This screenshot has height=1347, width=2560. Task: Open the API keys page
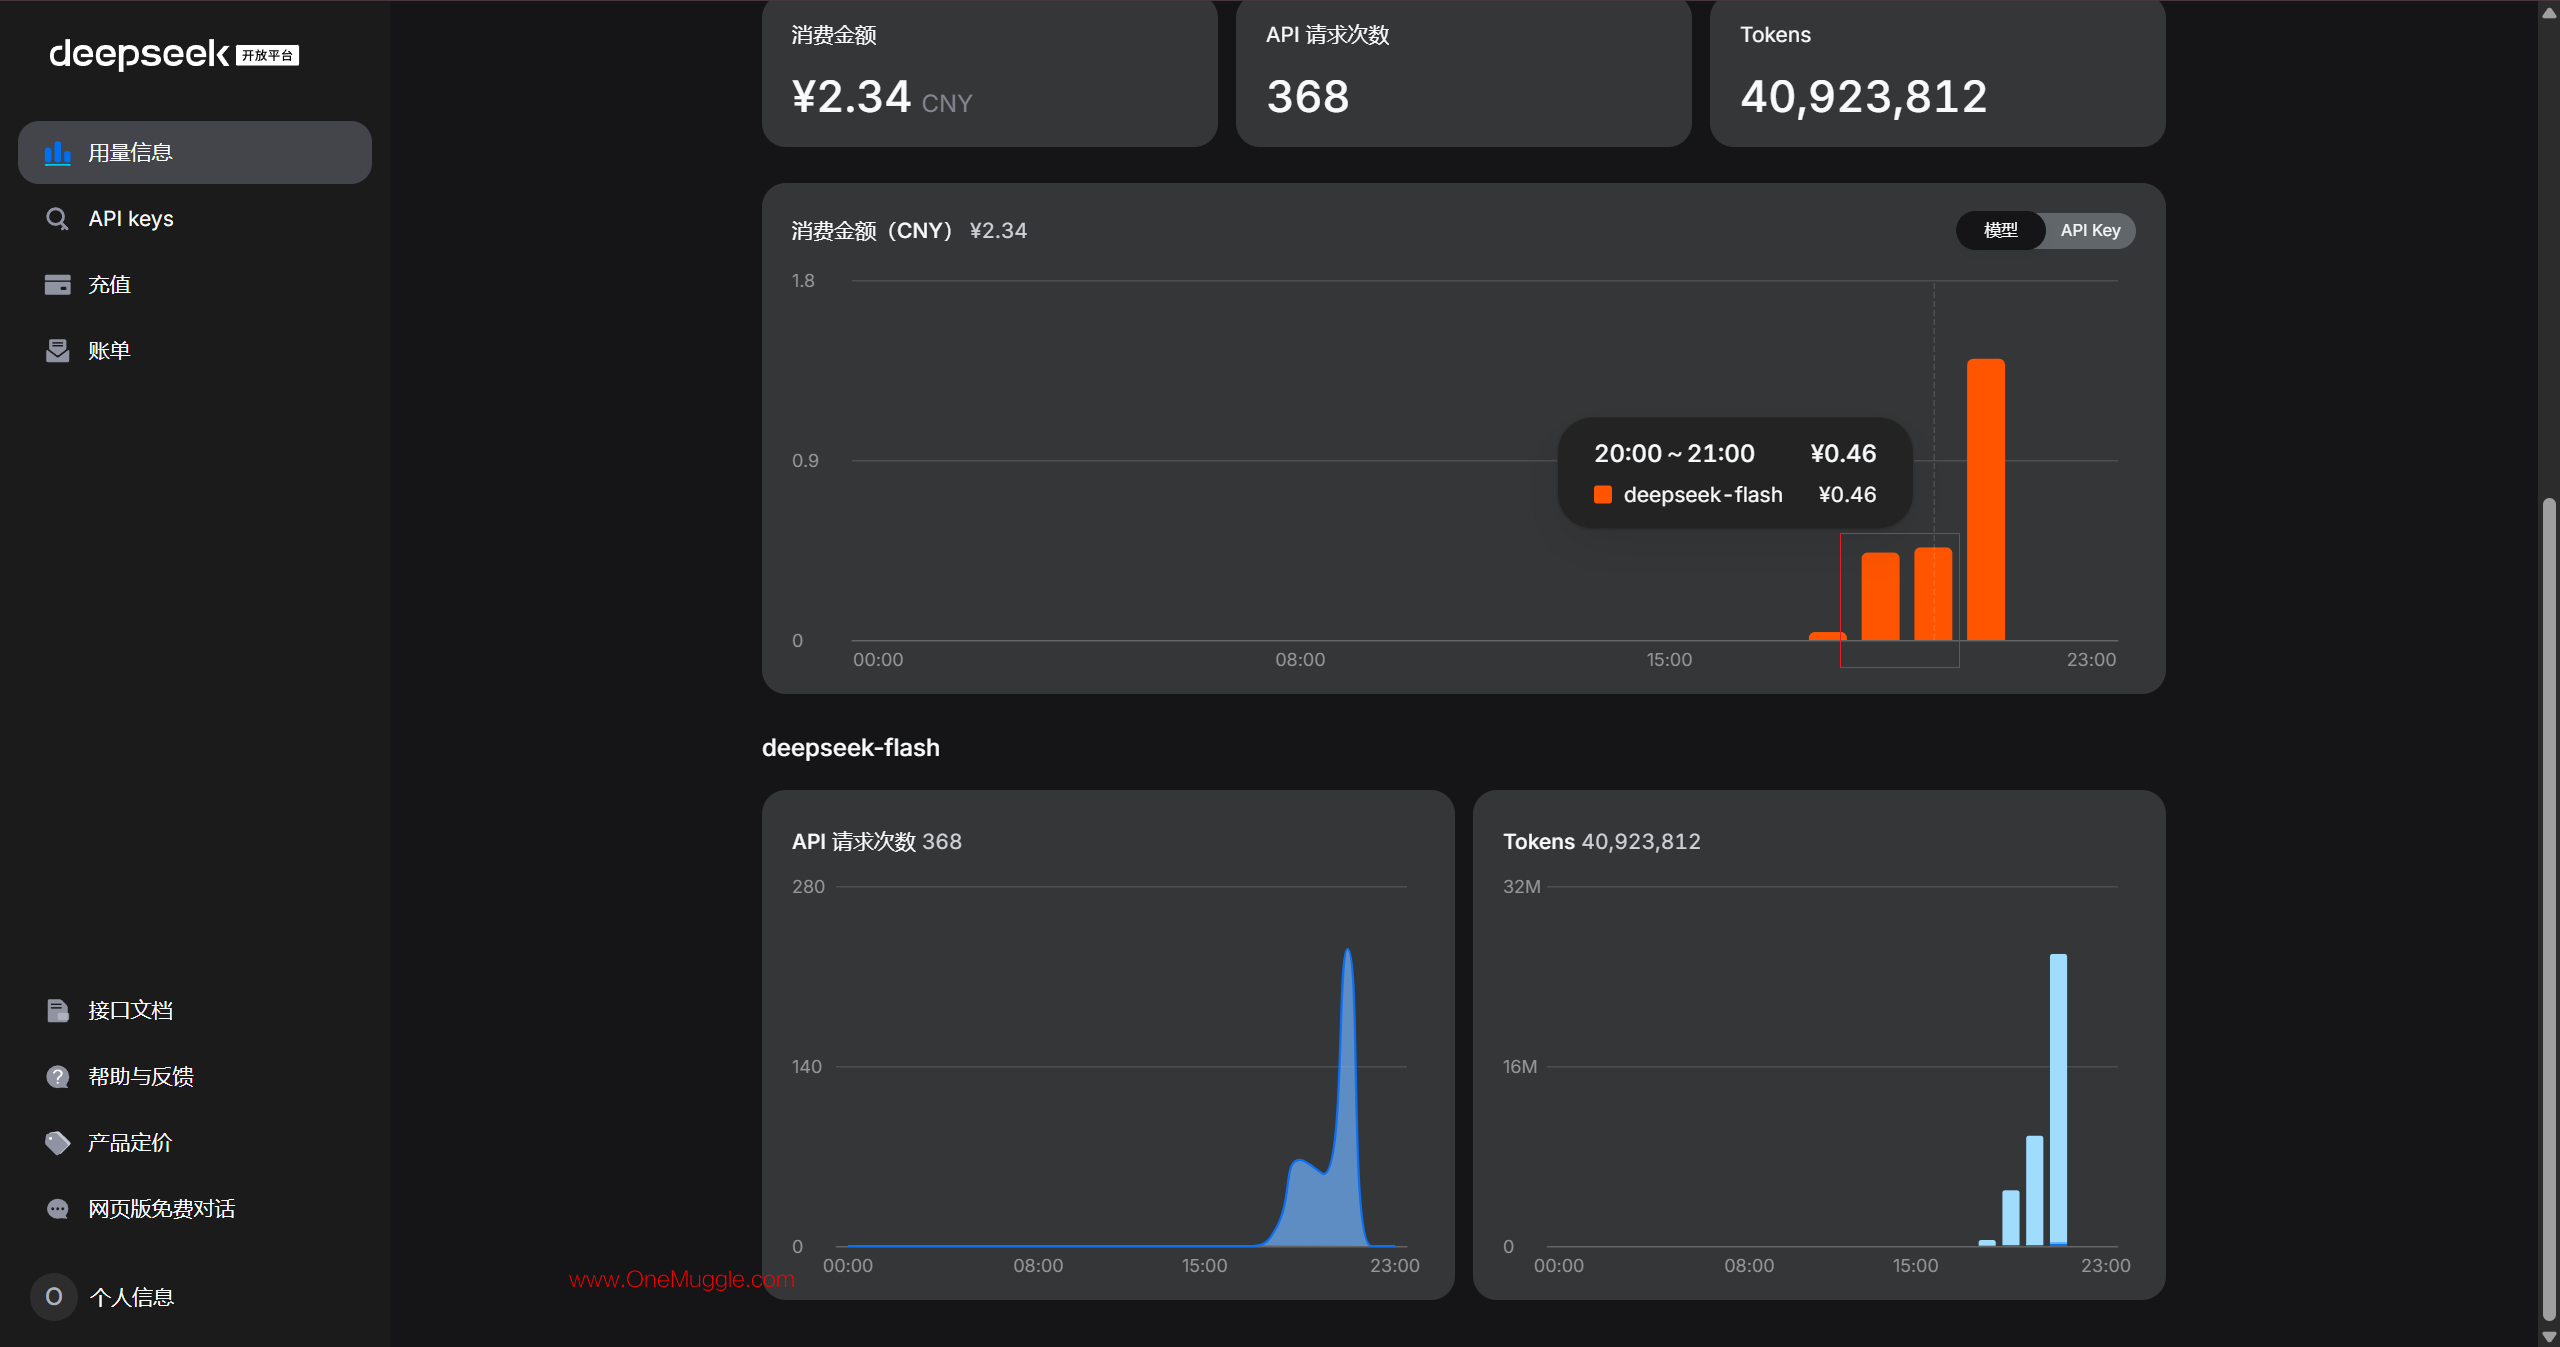195,219
